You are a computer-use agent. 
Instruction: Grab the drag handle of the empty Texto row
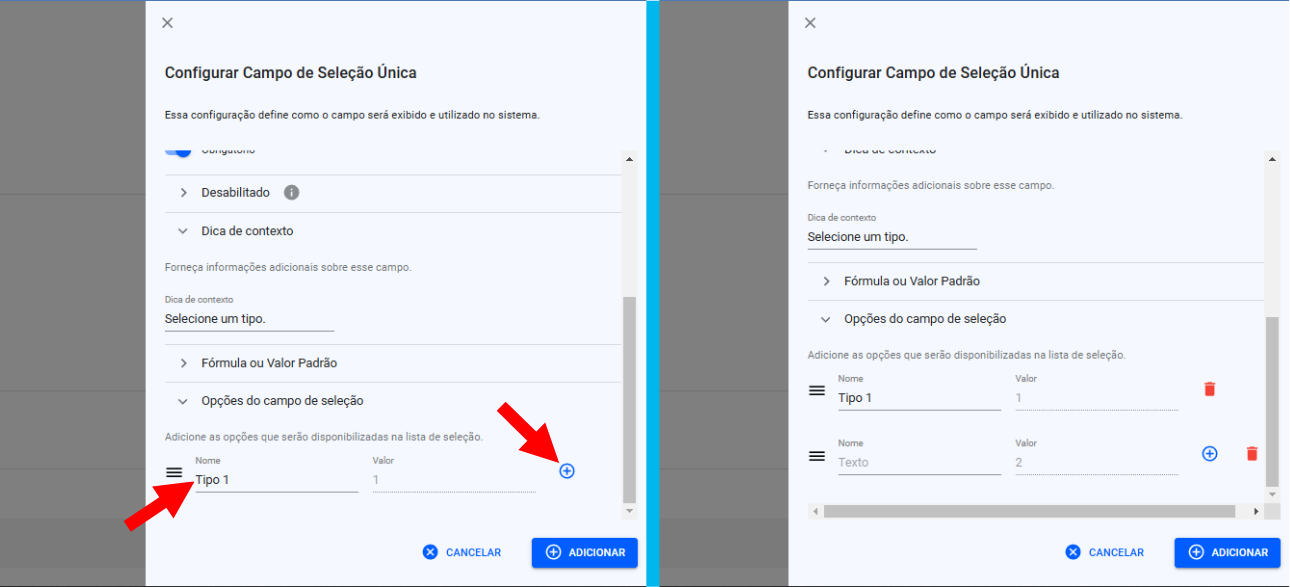817,455
